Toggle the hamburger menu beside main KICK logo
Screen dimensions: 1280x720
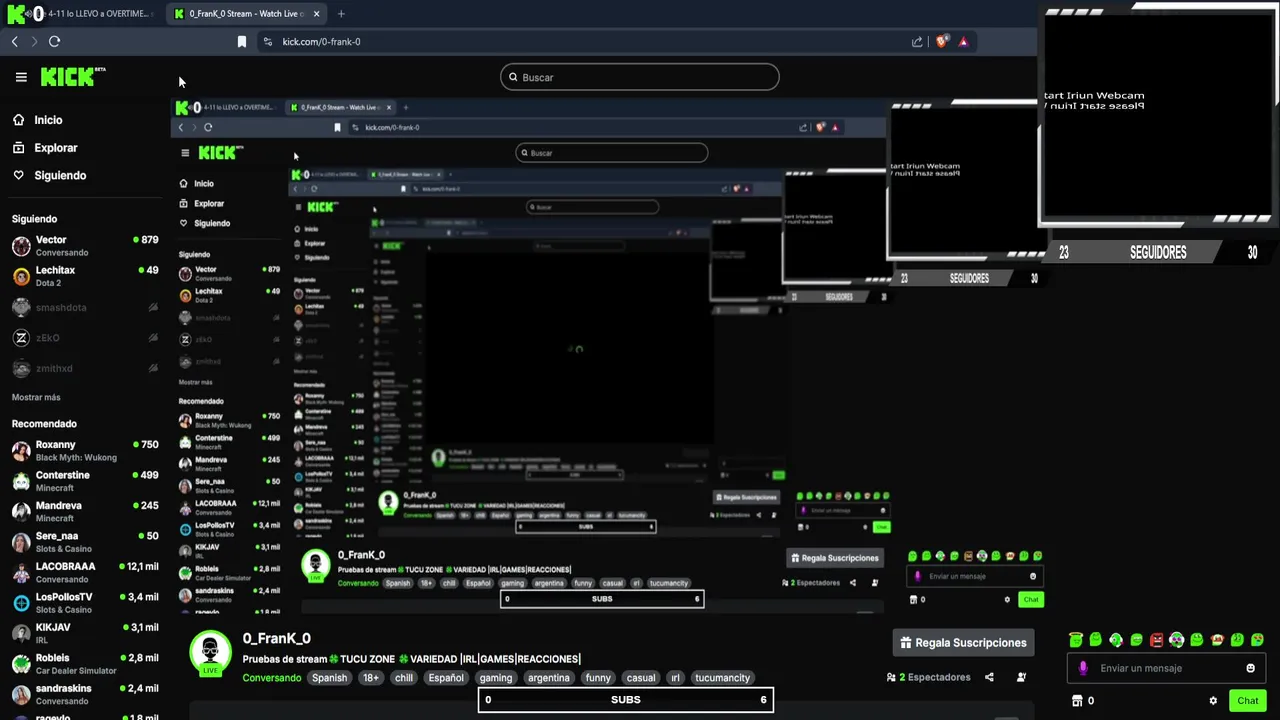point(21,77)
